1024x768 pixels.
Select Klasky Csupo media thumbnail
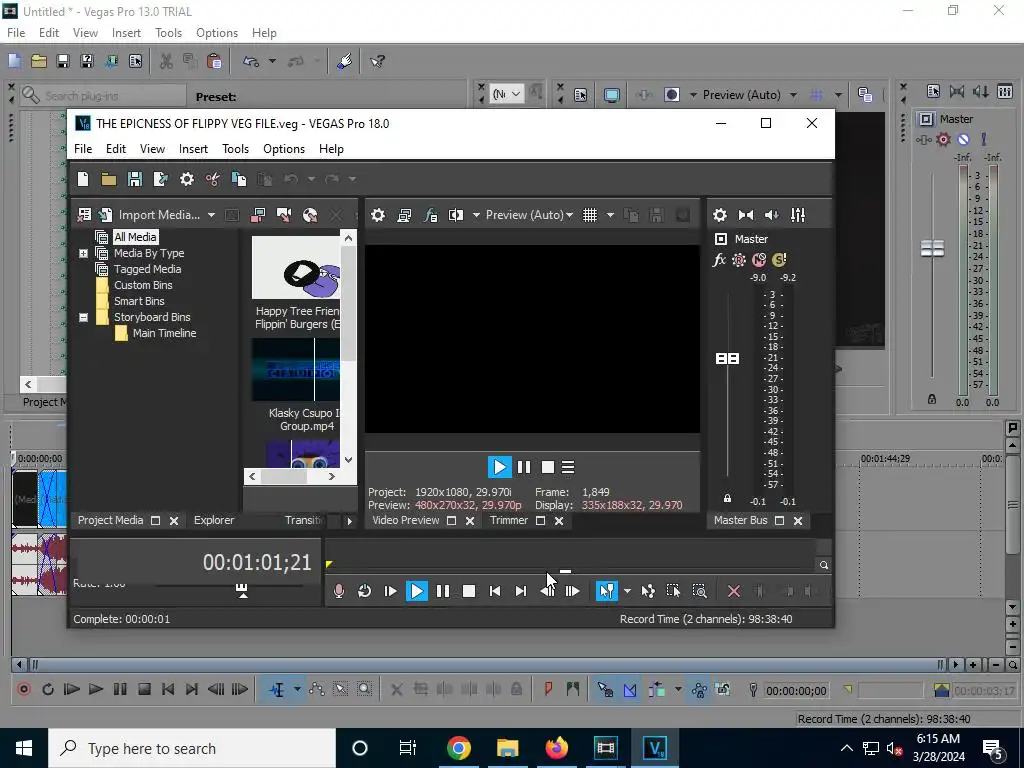(x=296, y=370)
